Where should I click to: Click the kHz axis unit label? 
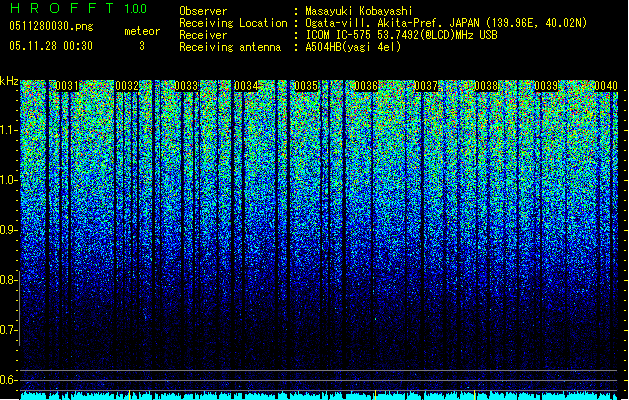[9, 81]
